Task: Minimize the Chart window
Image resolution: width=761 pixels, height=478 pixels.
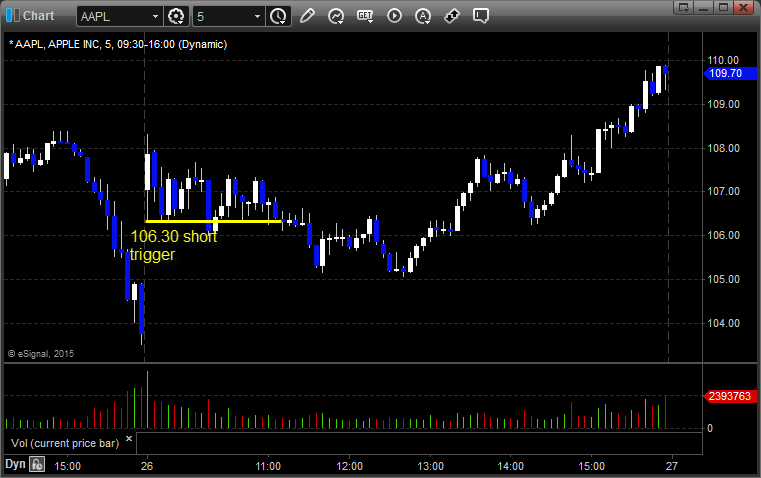Action: tap(704, 7)
